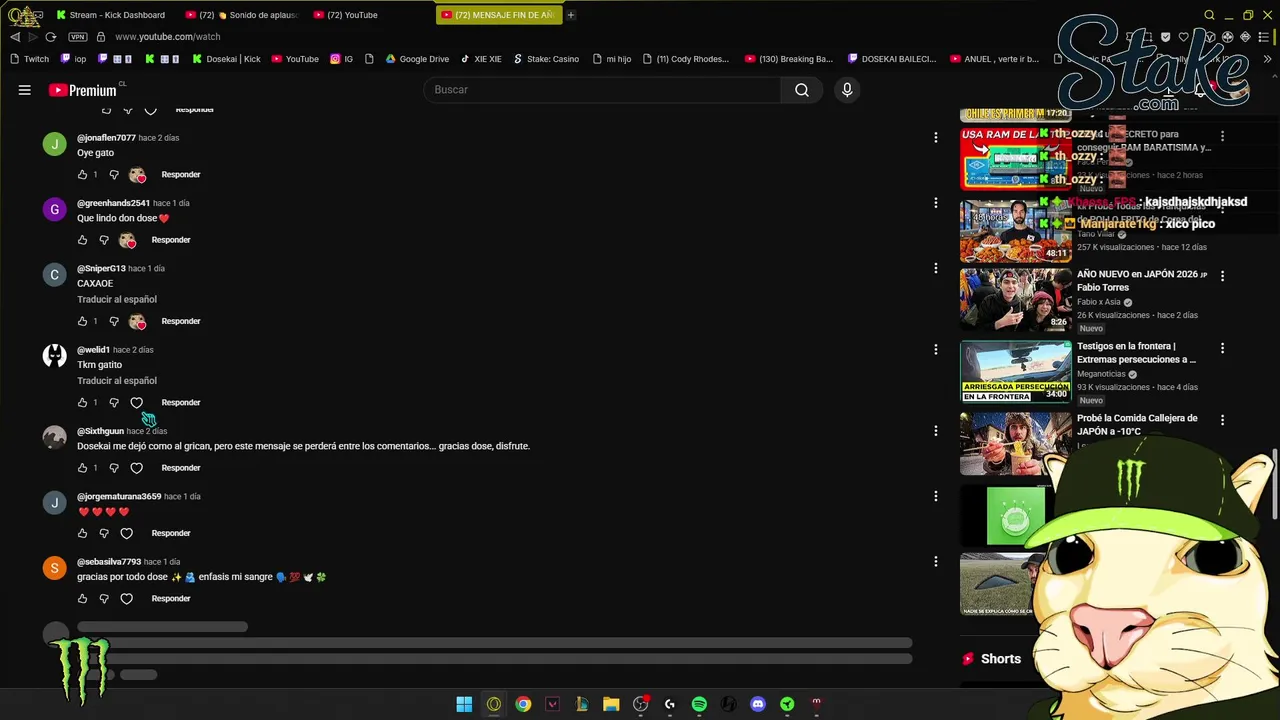Click the magnifier search button beside Buscar
Viewport: 1280px width, 720px height.
click(802, 90)
